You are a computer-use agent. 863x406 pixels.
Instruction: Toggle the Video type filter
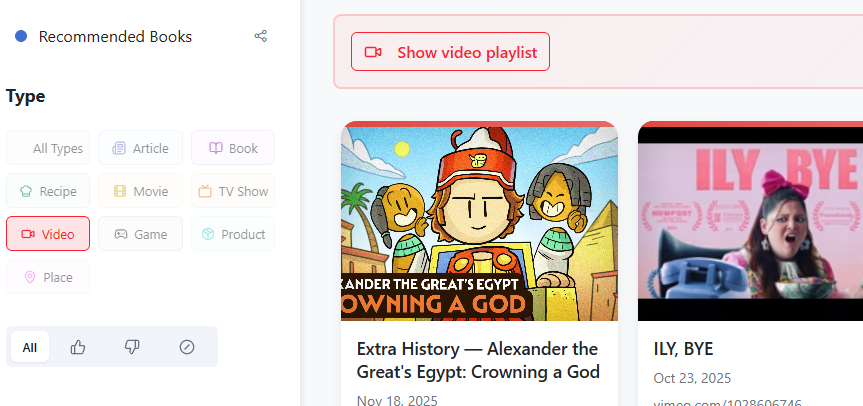48,234
